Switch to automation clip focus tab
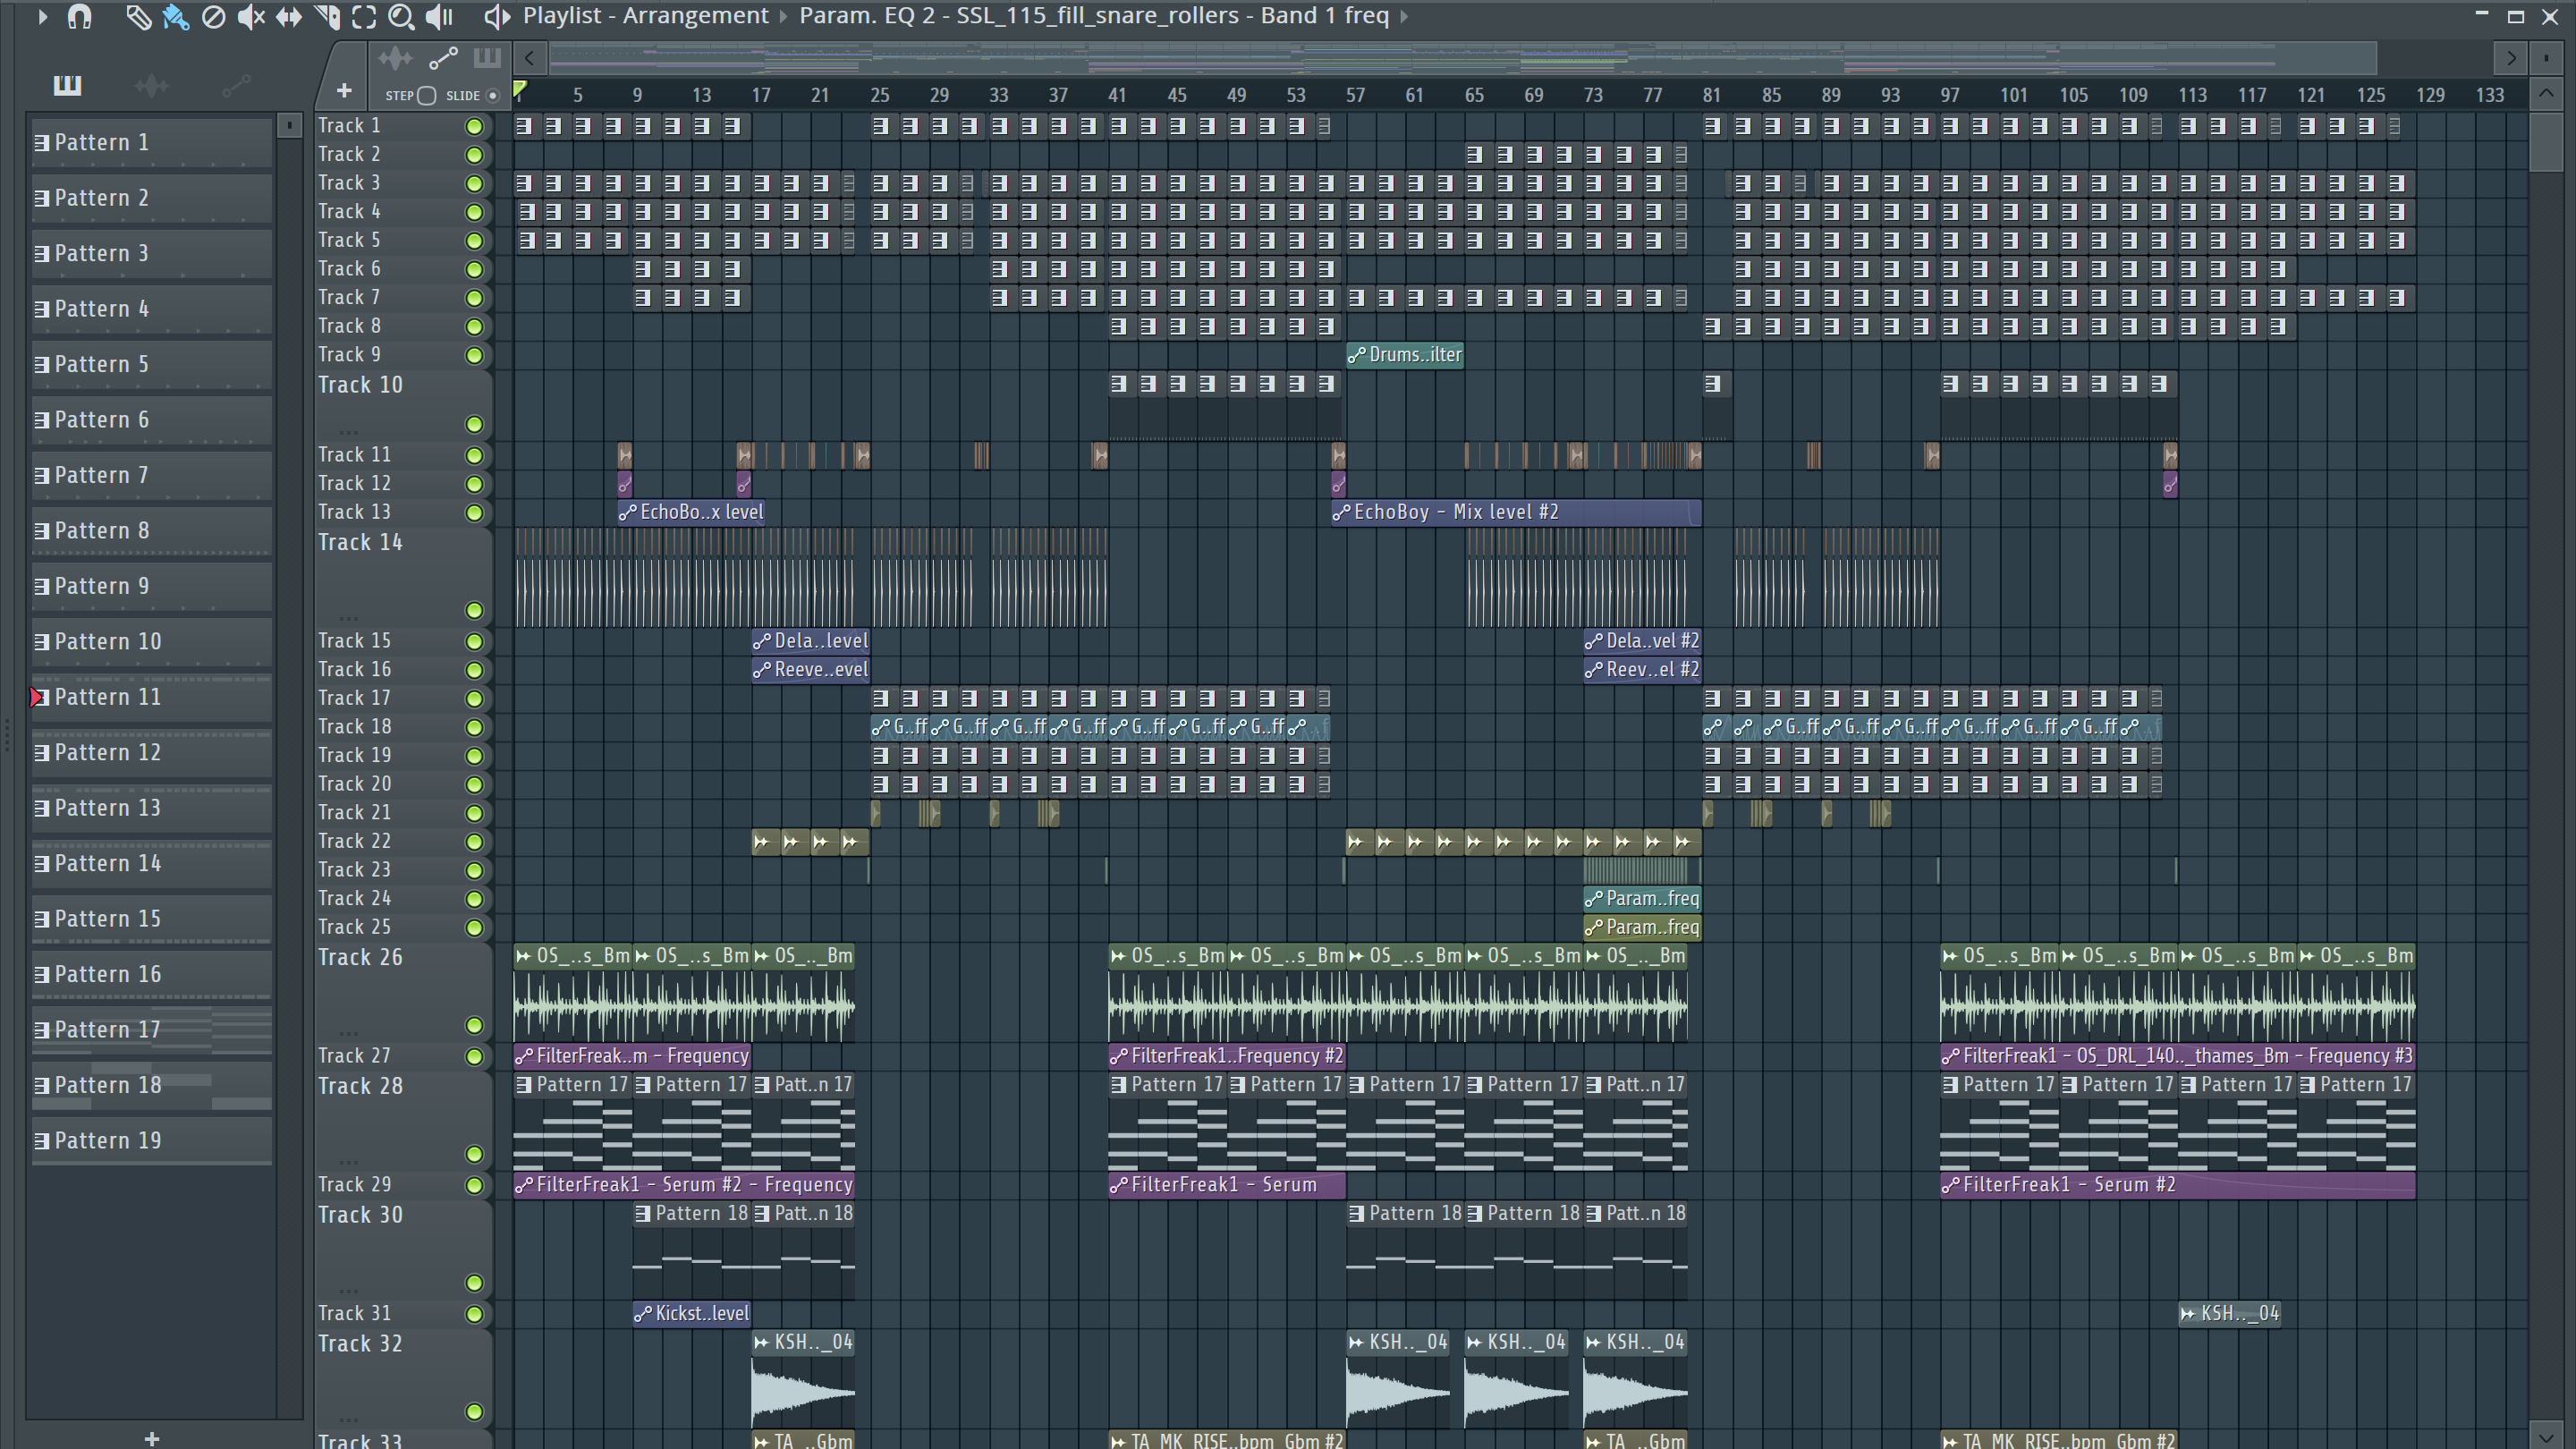 coord(443,58)
